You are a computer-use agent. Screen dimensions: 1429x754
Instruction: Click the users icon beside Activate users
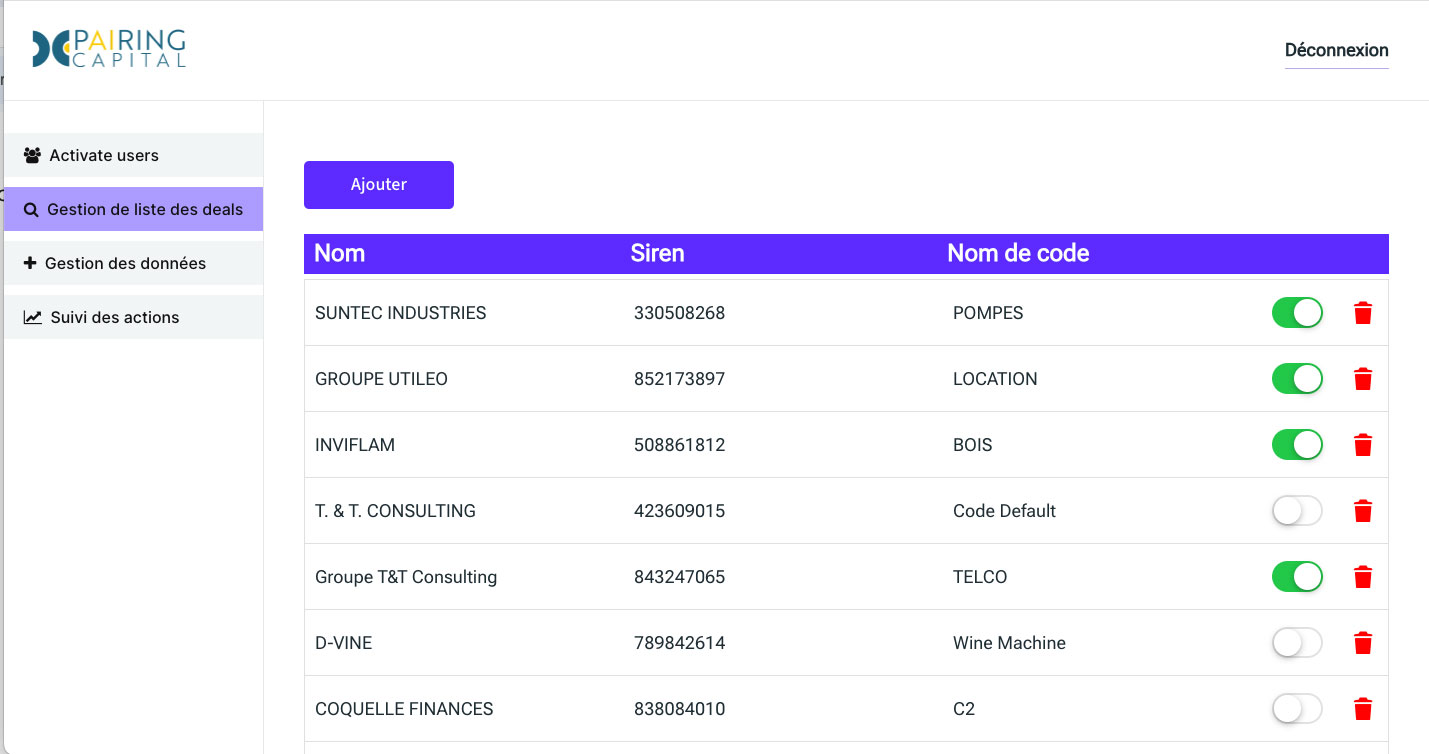(x=32, y=155)
